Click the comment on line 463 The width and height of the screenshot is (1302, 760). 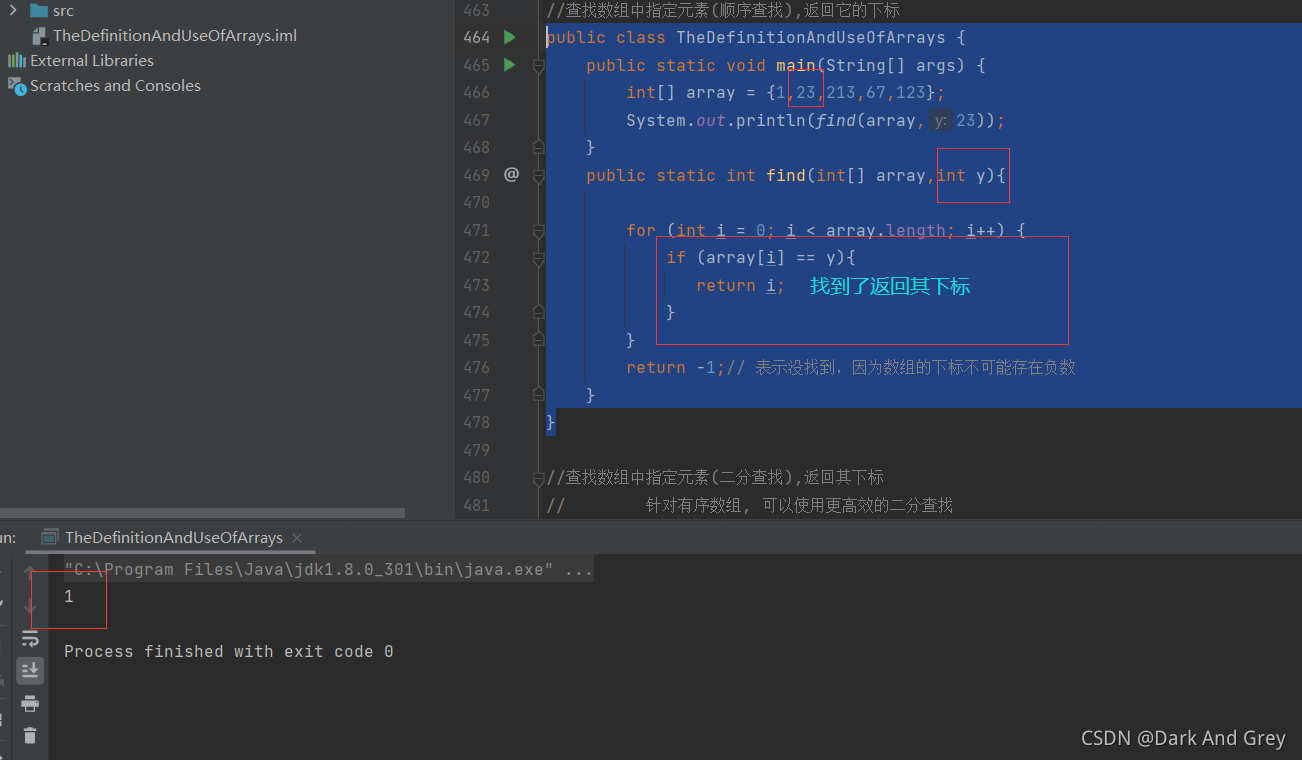tap(723, 10)
